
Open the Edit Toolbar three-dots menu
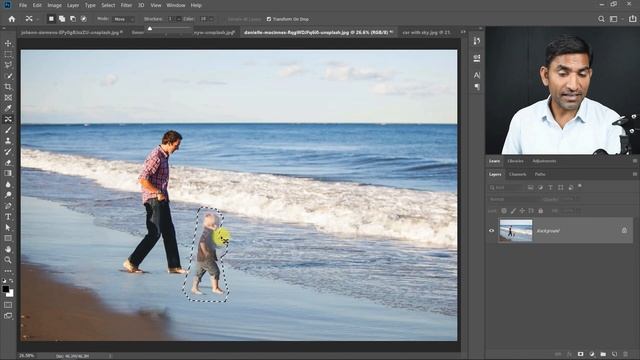click(8, 271)
